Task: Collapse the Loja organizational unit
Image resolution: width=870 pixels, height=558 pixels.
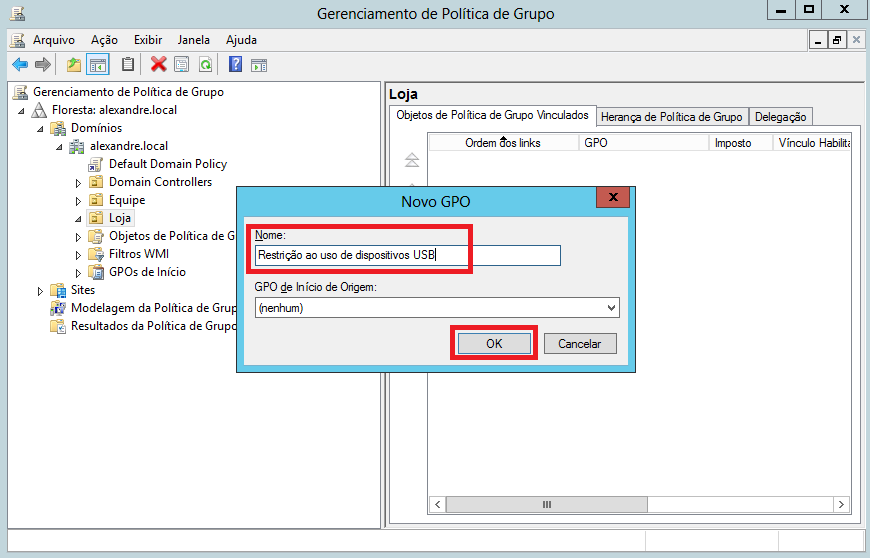Action: [x=78, y=219]
